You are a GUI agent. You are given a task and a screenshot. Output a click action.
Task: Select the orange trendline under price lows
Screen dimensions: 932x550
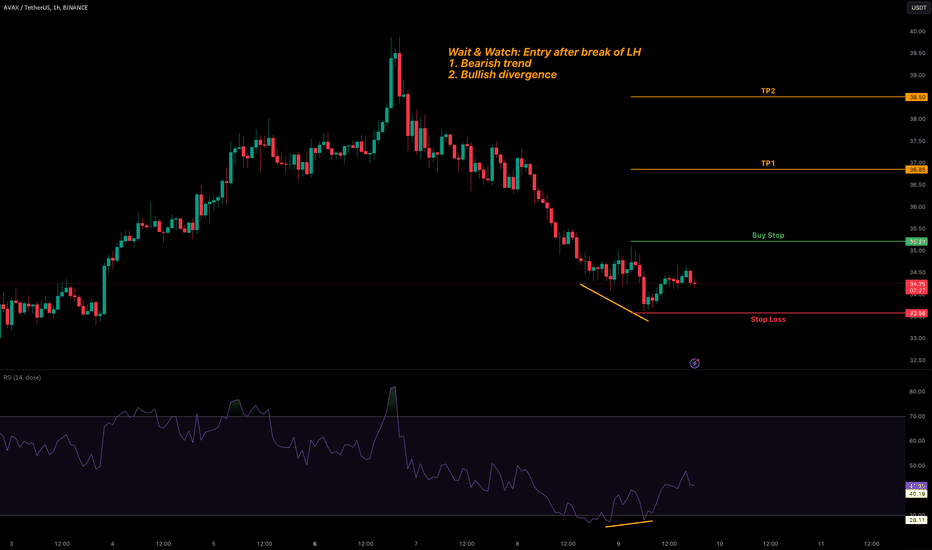[615, 303]
